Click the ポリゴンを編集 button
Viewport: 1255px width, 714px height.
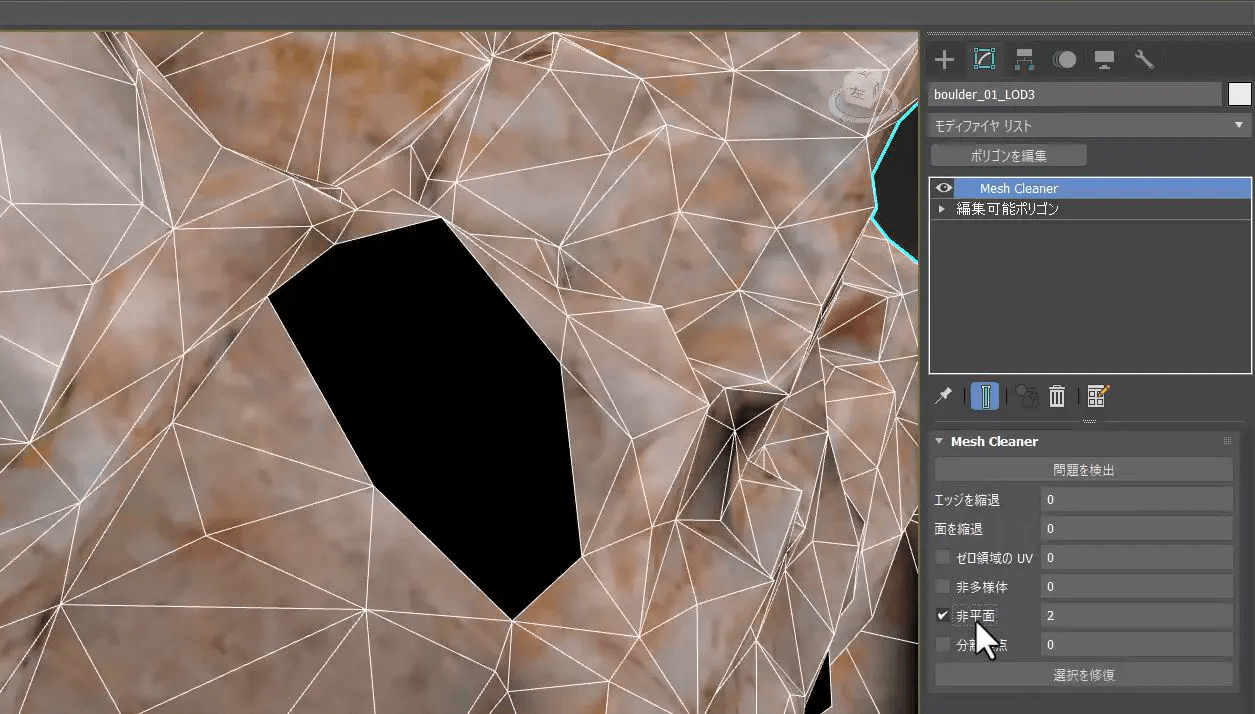click(x=1008, y=156)
